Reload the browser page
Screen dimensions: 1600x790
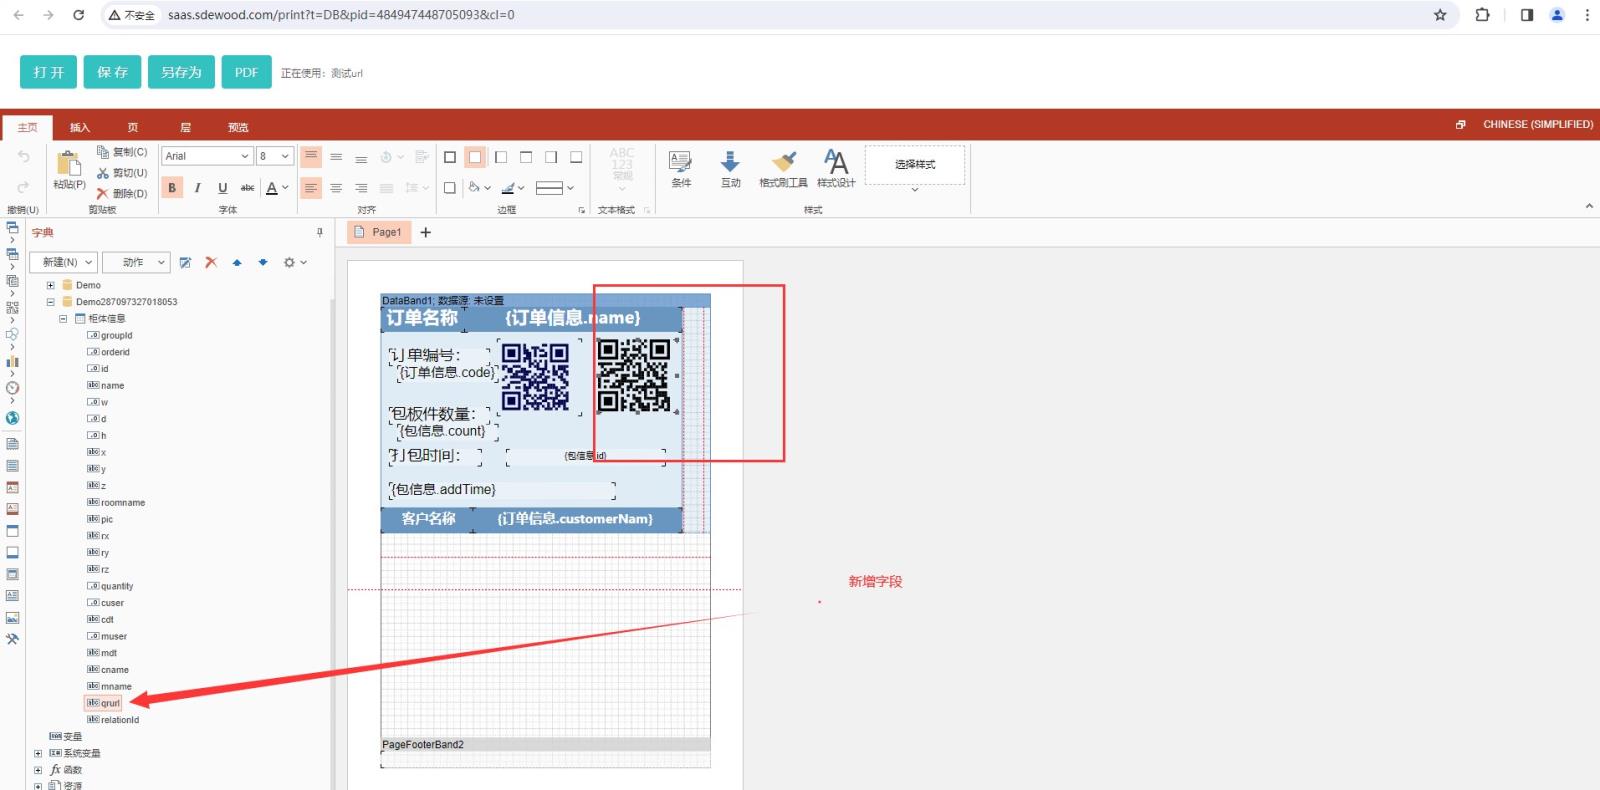point(78,15)
